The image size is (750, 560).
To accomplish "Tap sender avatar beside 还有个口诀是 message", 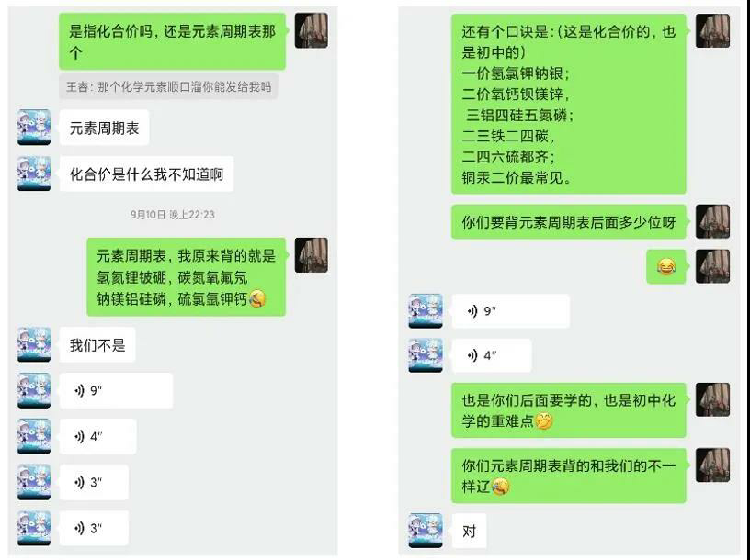I will pyautogui.click(x=713, y=31).
